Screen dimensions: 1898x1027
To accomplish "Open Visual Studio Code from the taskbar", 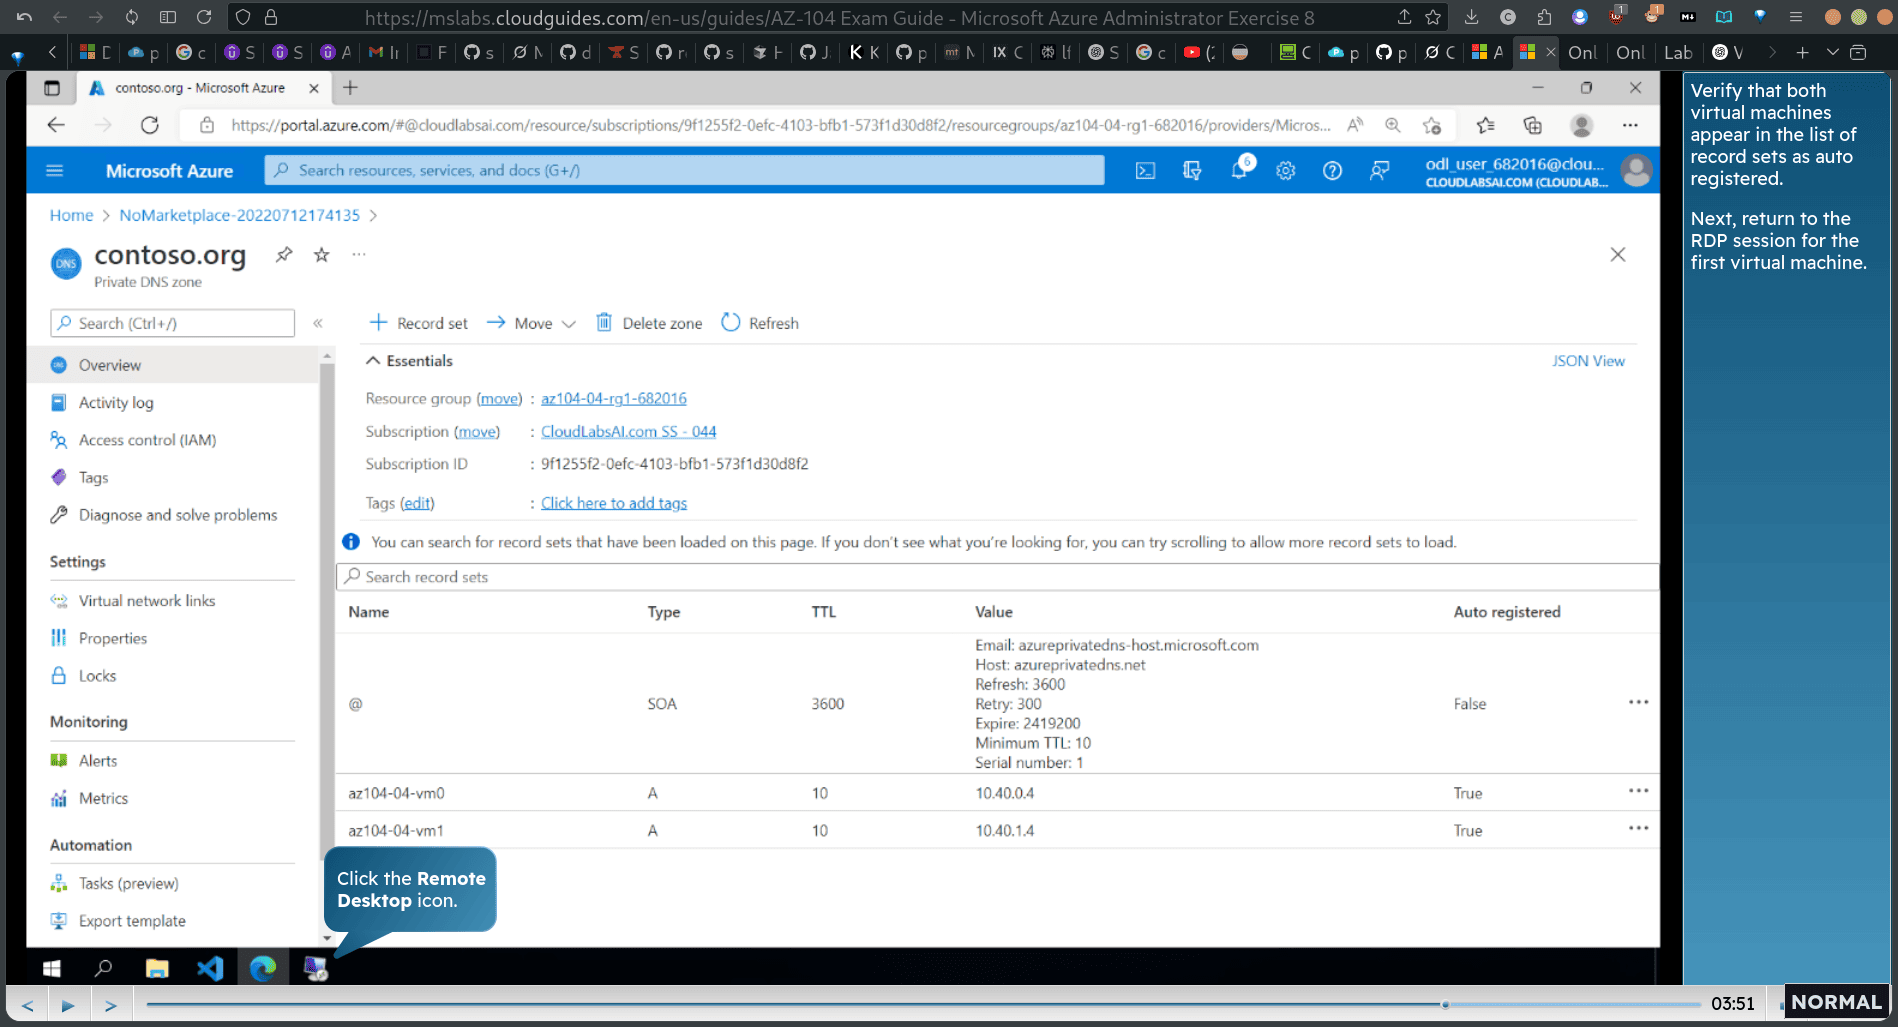I will pyautogui.click(x=210, y=968).
